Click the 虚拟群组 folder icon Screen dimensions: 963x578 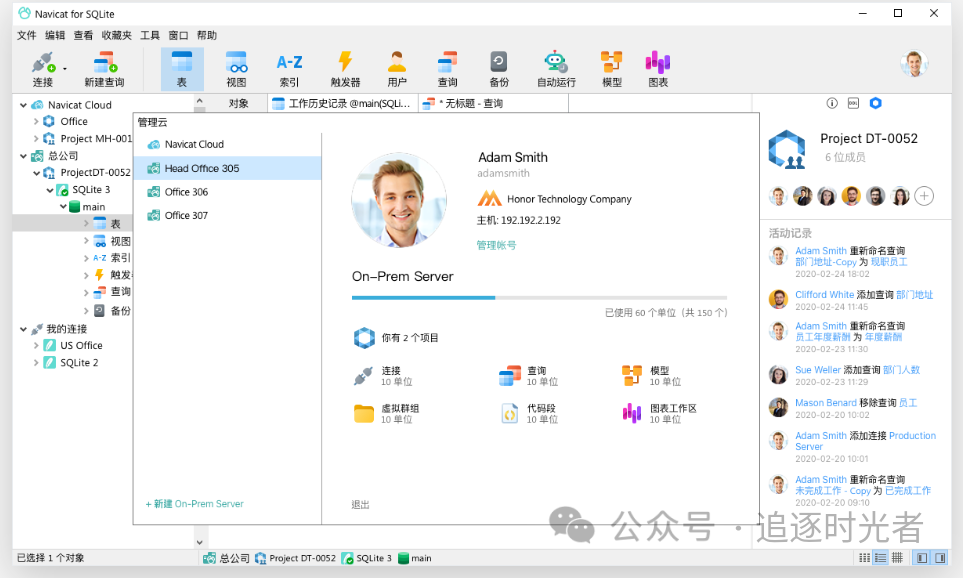pos(364,414)
